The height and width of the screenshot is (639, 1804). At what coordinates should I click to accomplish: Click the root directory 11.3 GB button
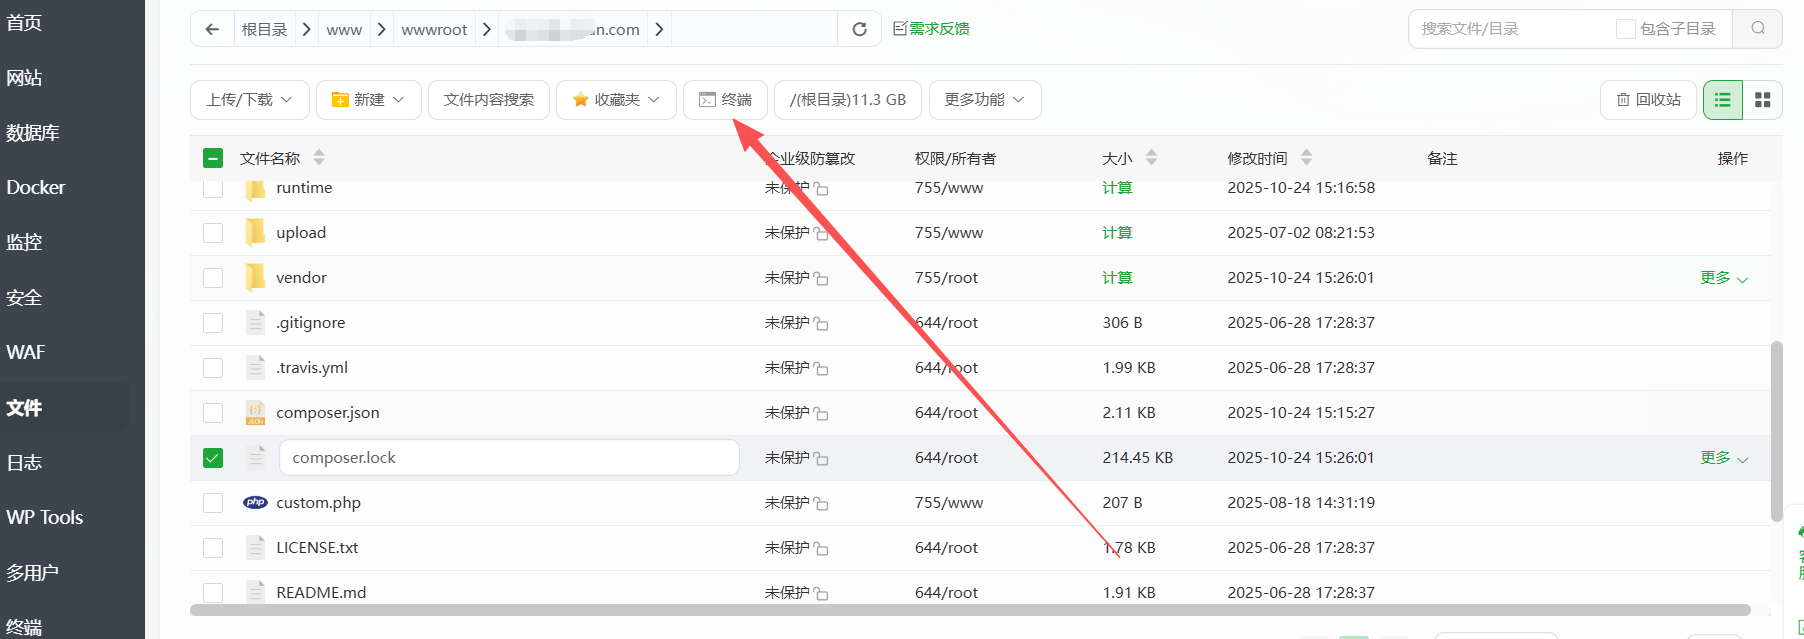848,100
